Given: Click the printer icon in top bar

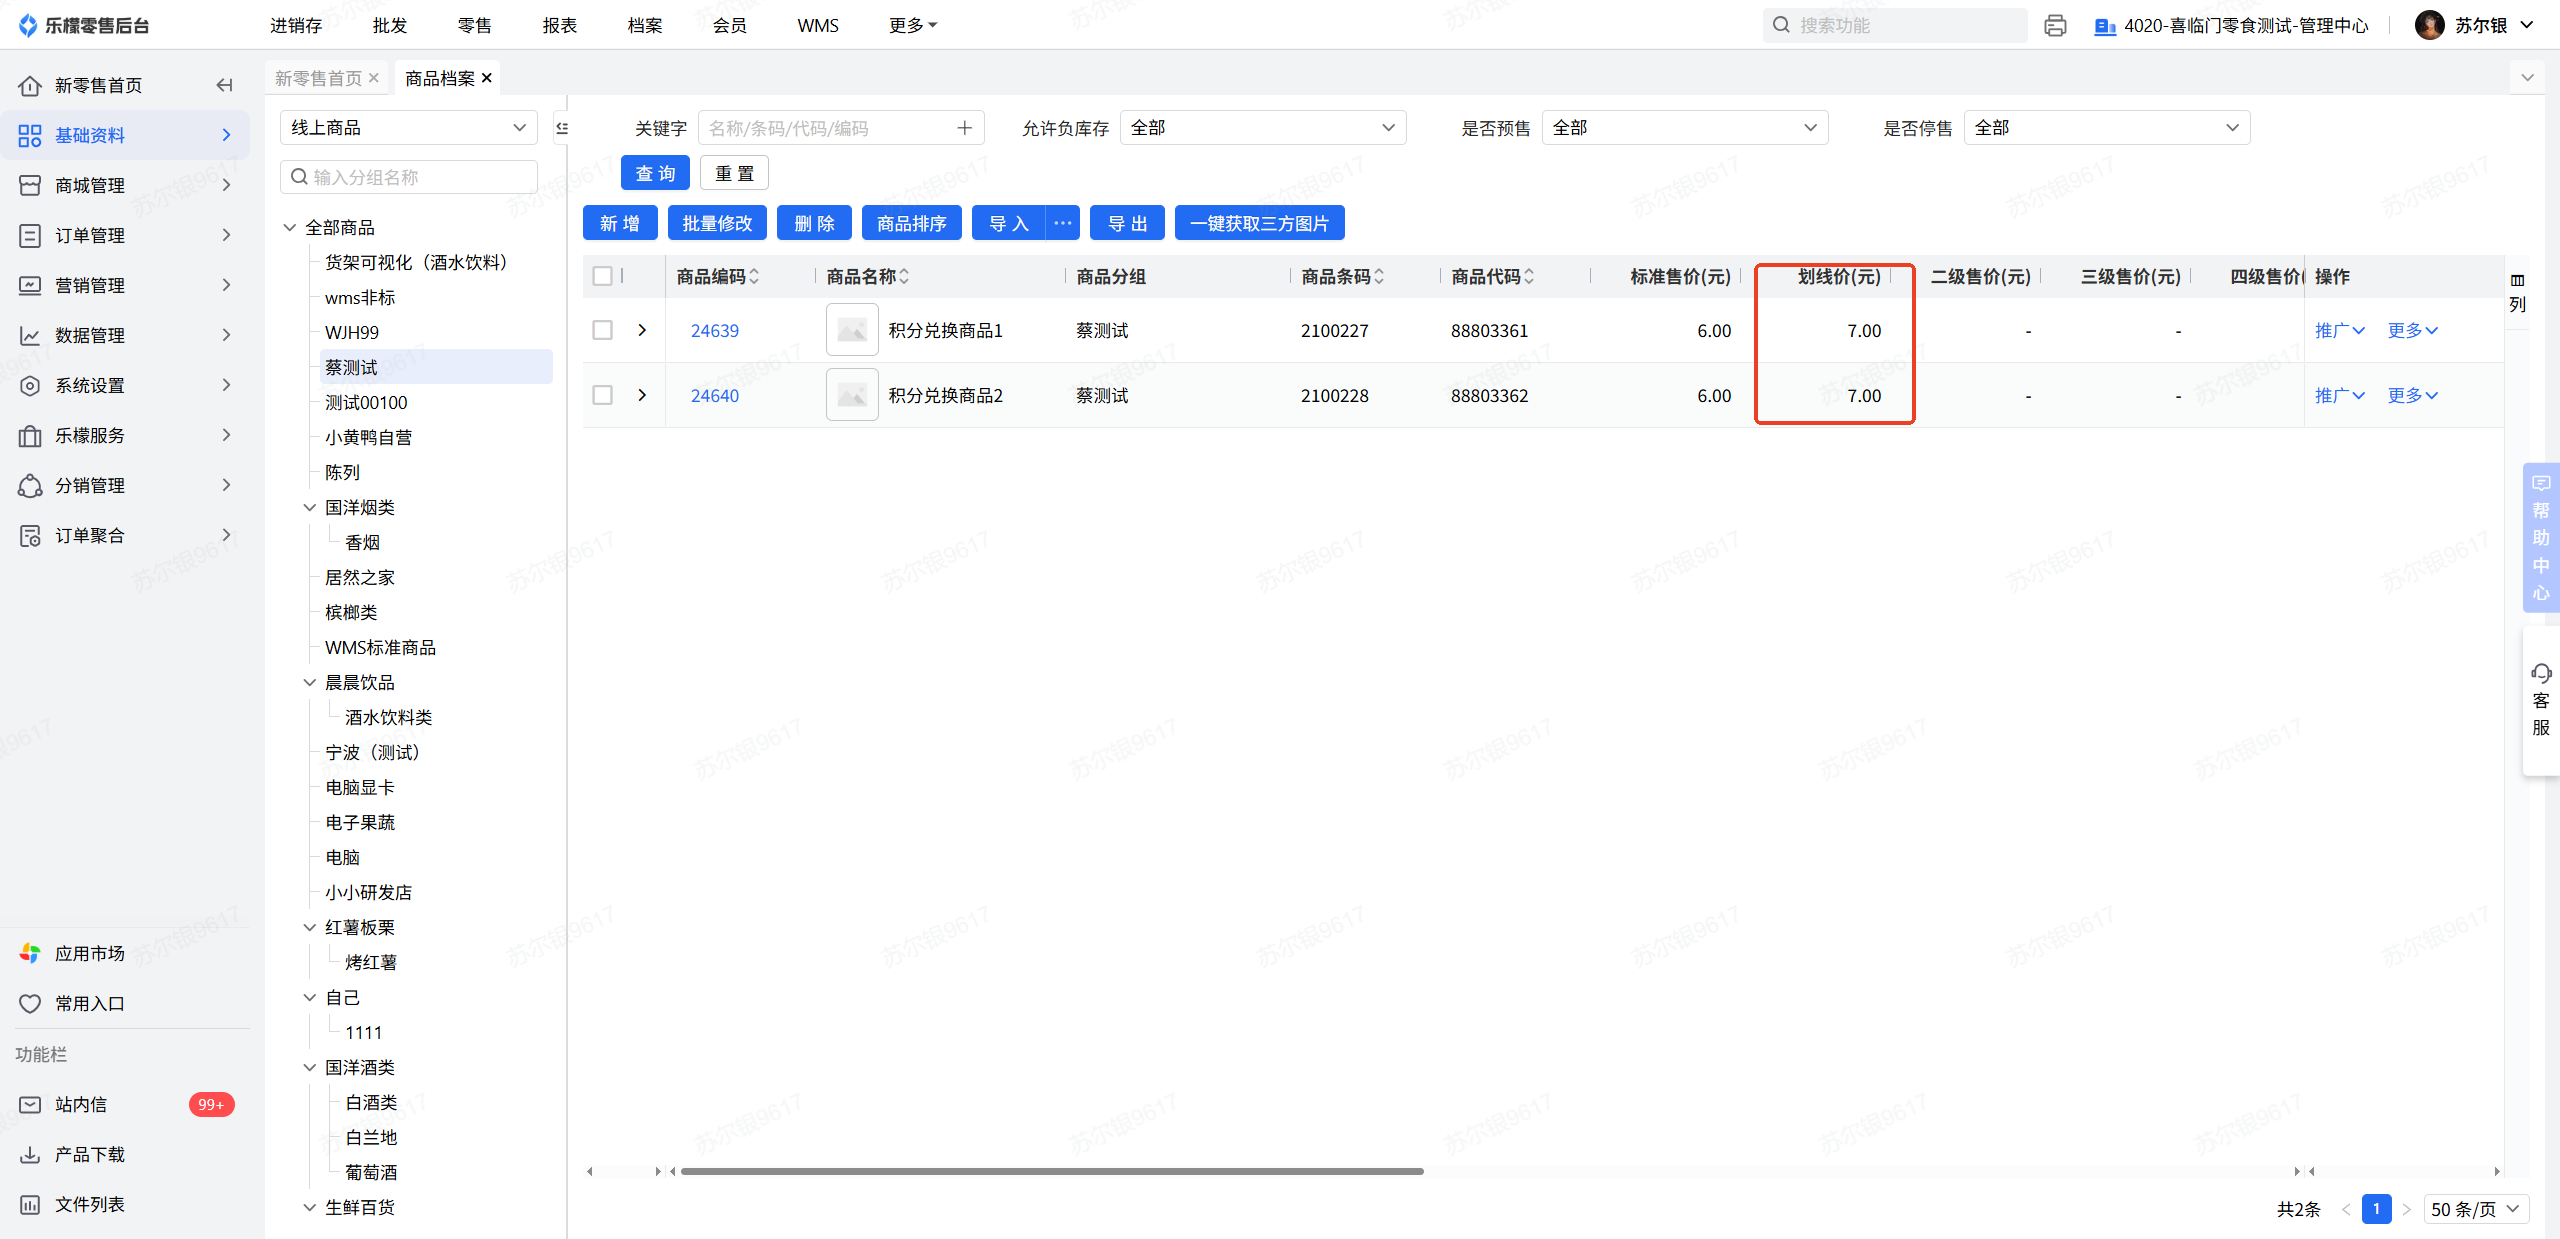Looking at the screenshot, I should tap(2055, 26).
